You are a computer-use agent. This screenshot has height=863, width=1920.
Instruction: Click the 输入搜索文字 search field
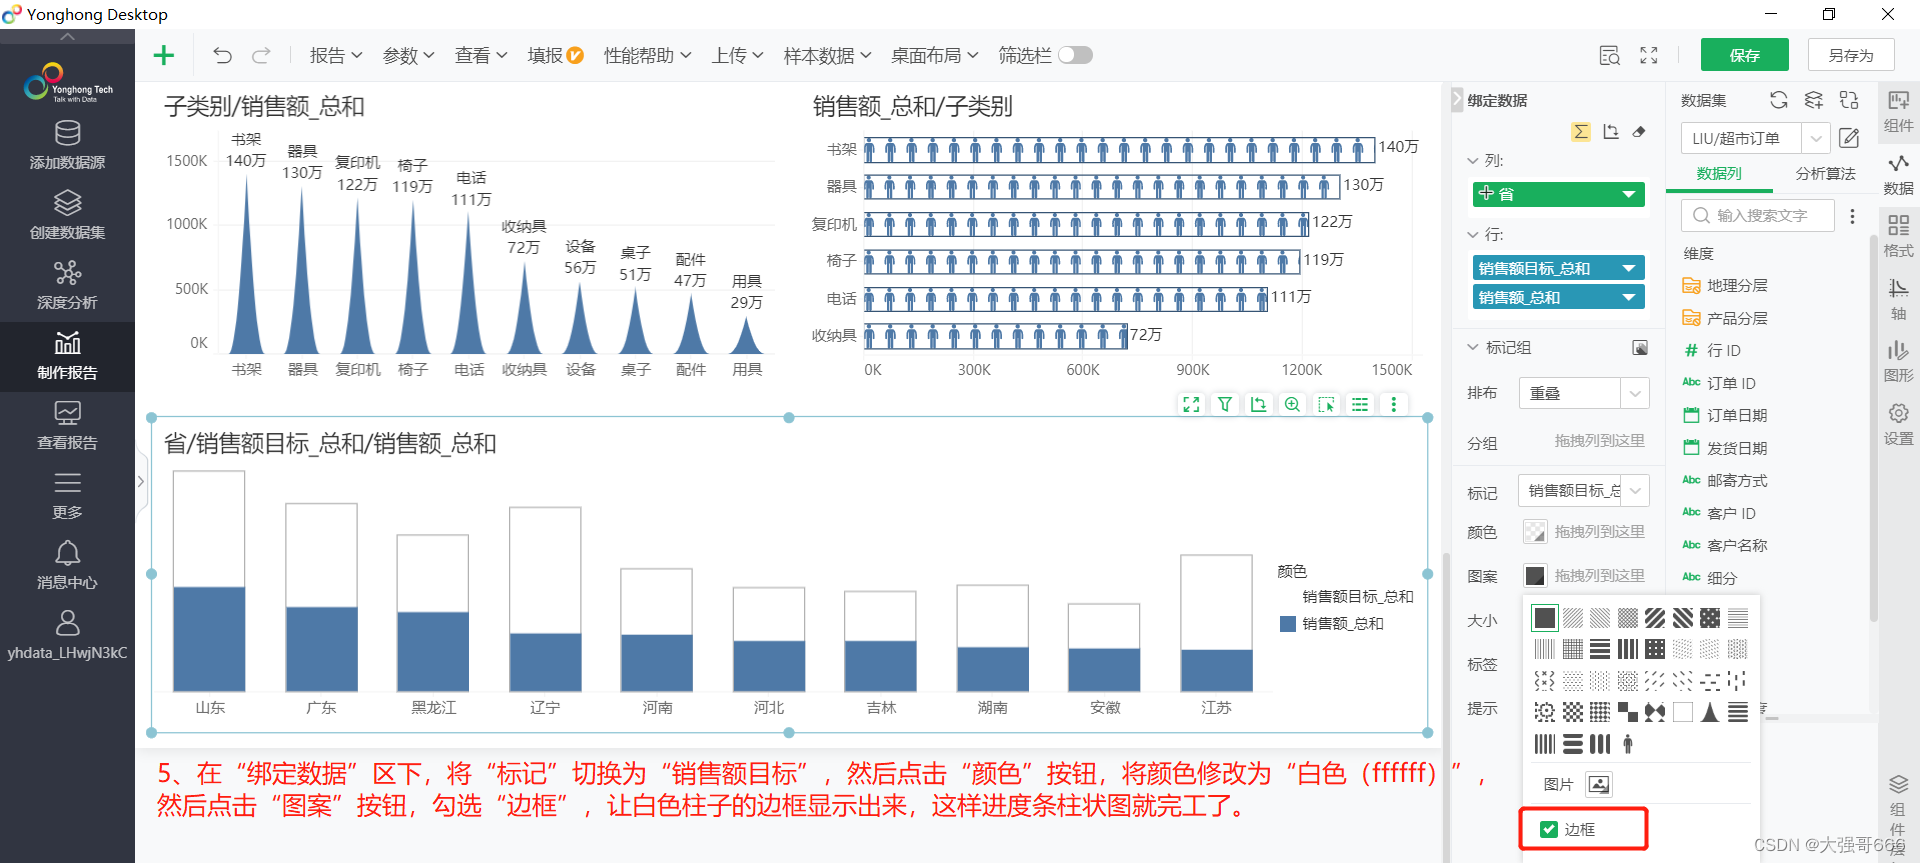[1758, 215]
